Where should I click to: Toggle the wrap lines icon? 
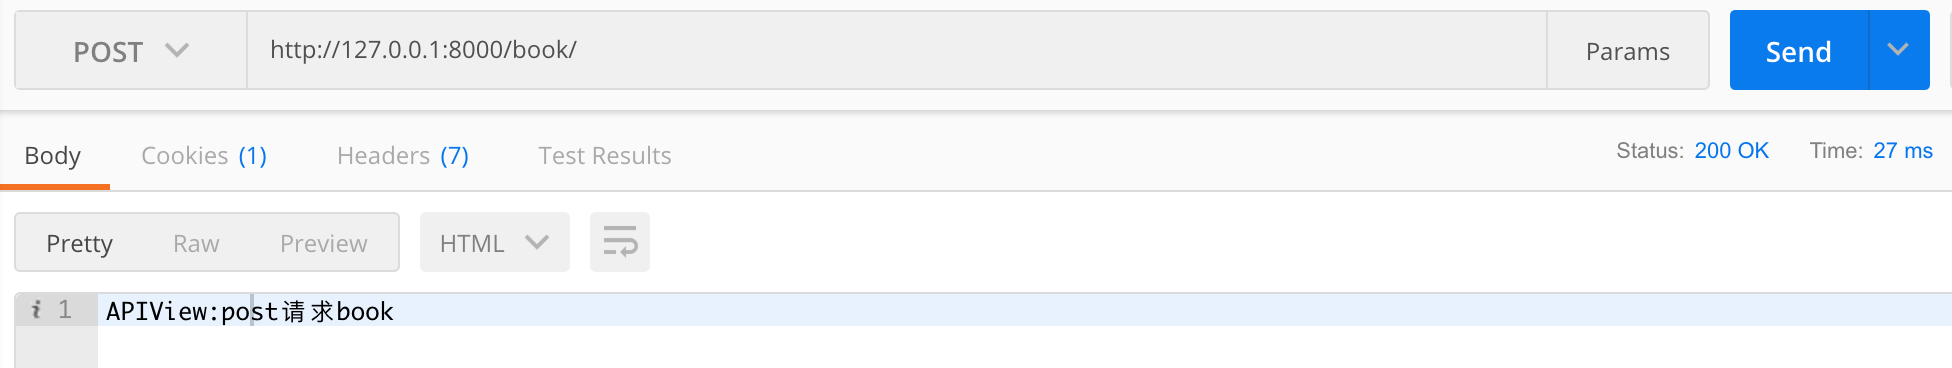click(620, 242)
